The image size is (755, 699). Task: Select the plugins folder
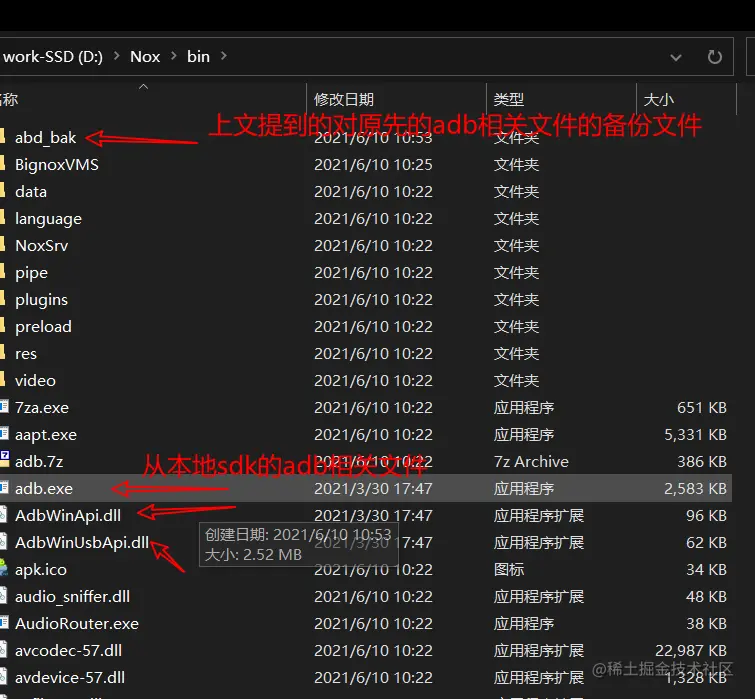[41, 300]
